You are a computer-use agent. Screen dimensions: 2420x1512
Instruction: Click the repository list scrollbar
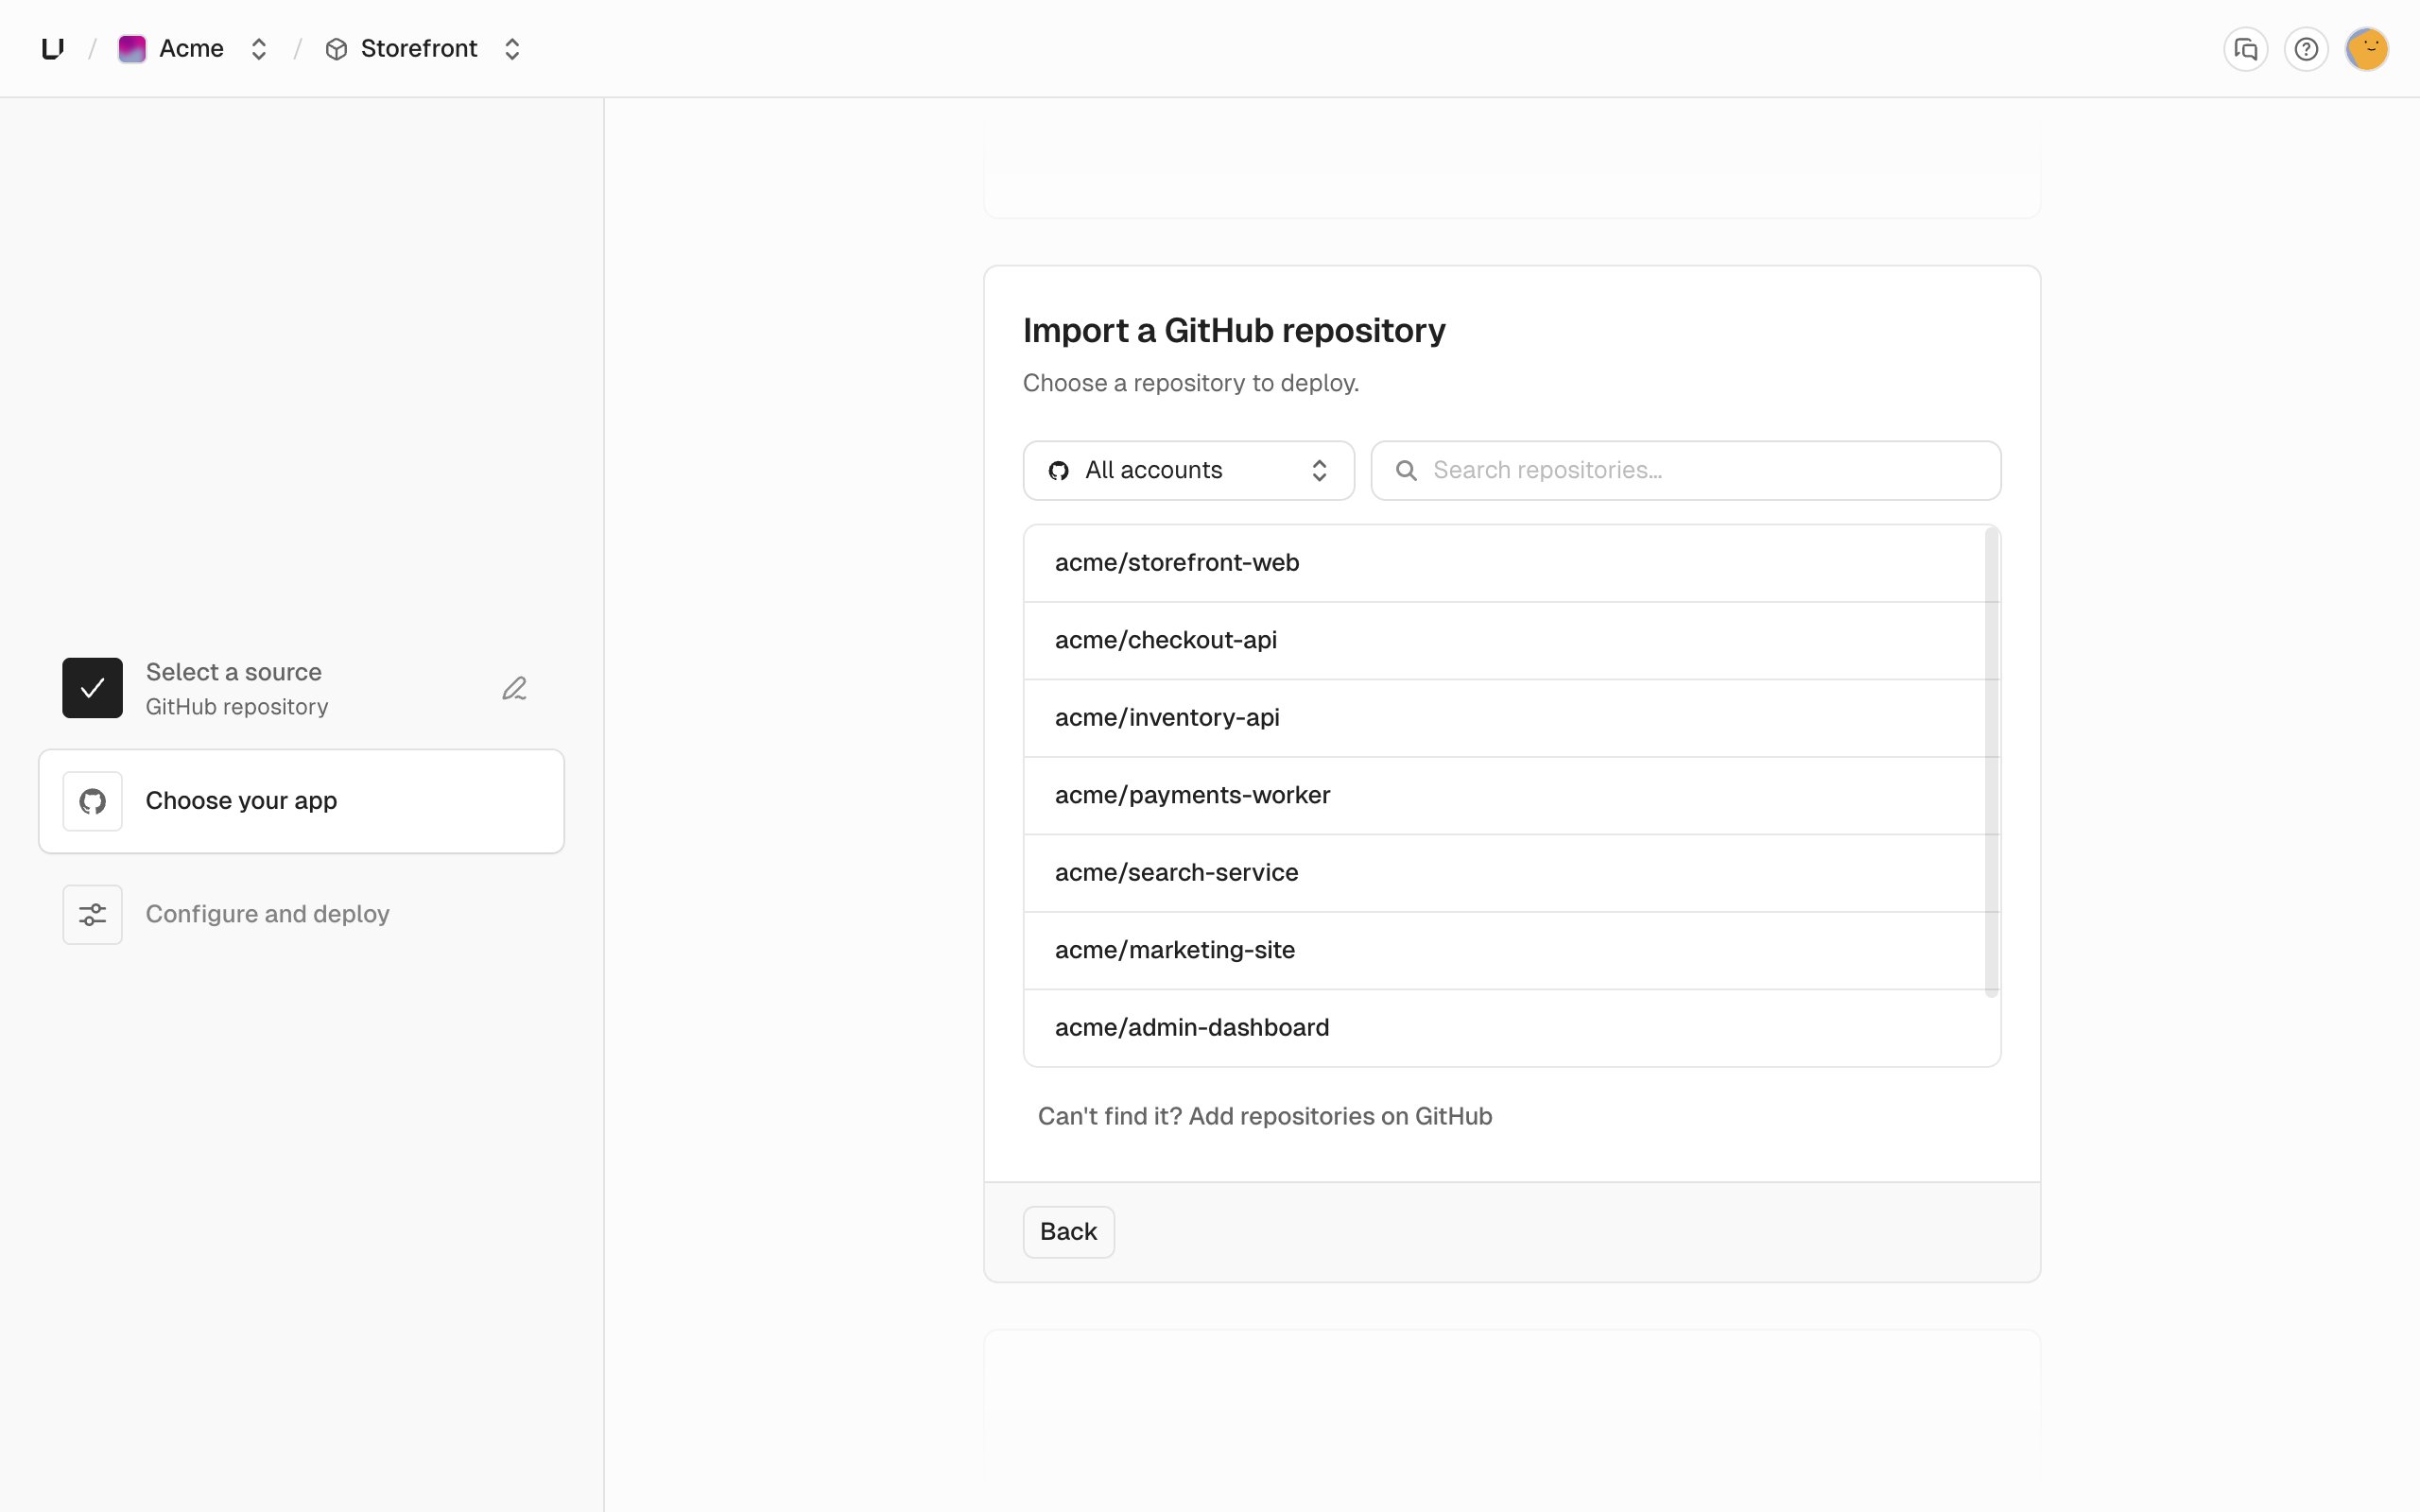1992,762
